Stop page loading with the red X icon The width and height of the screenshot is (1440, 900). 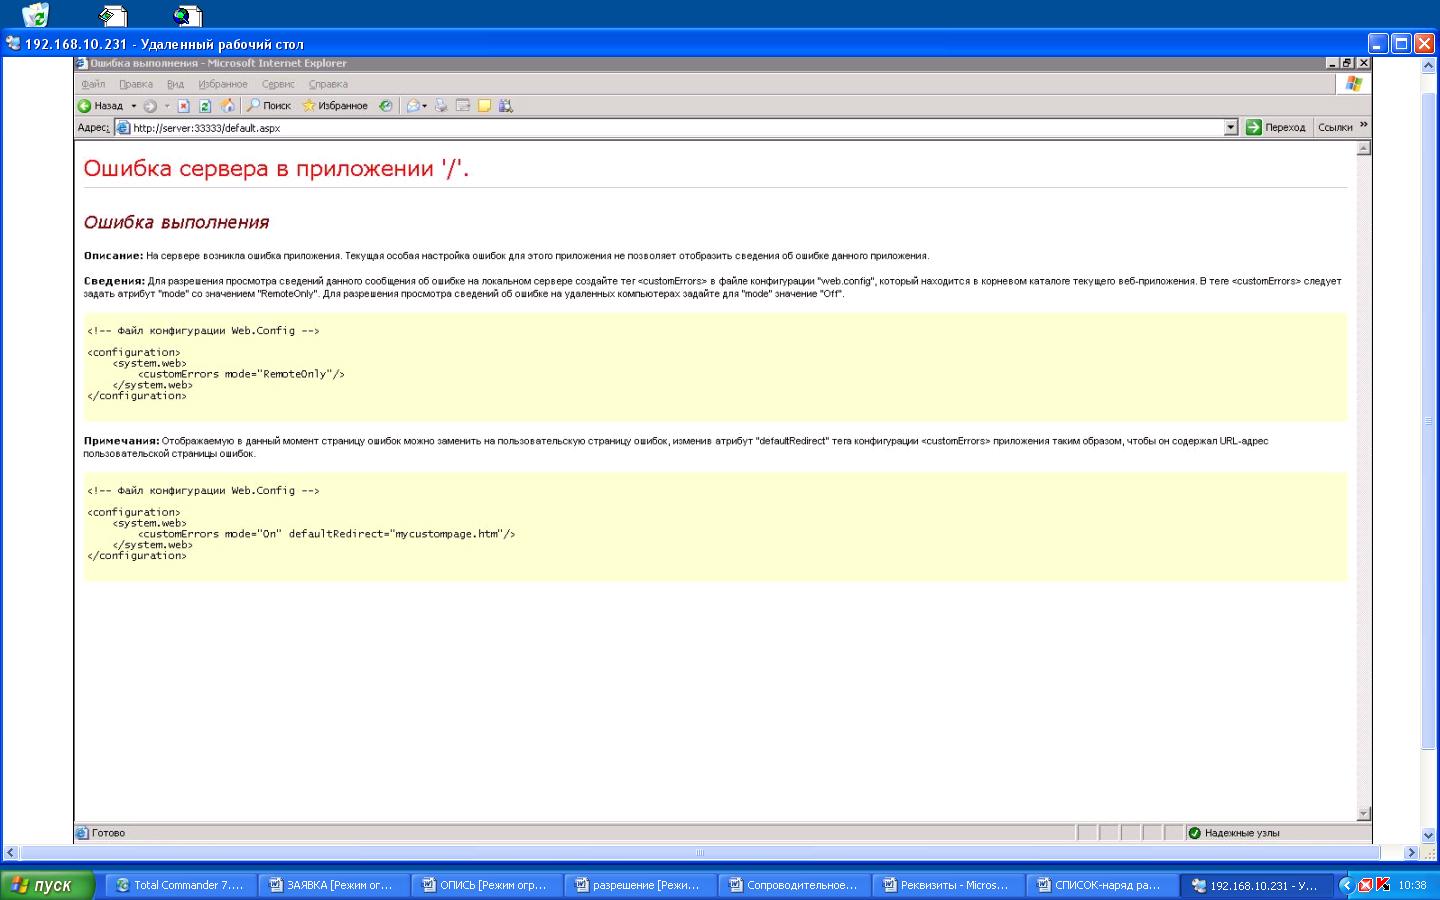pyautogui.click(x=184, y=106)
